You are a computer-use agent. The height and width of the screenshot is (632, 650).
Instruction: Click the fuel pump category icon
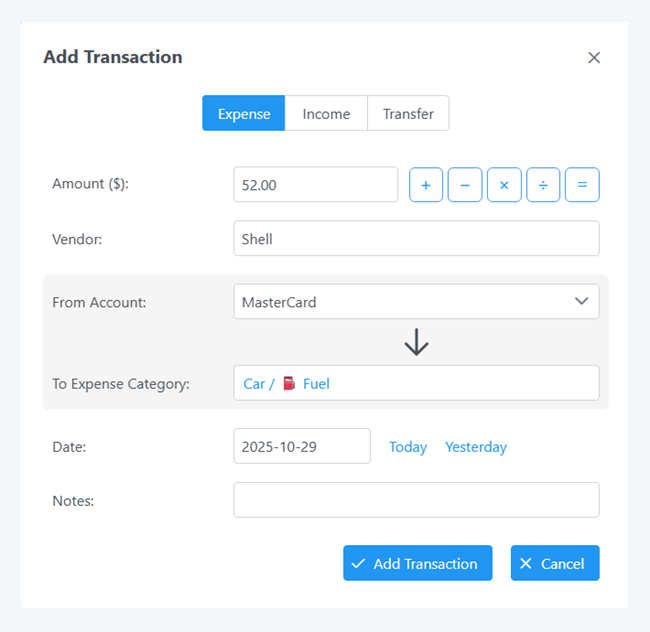click(289, 383)
